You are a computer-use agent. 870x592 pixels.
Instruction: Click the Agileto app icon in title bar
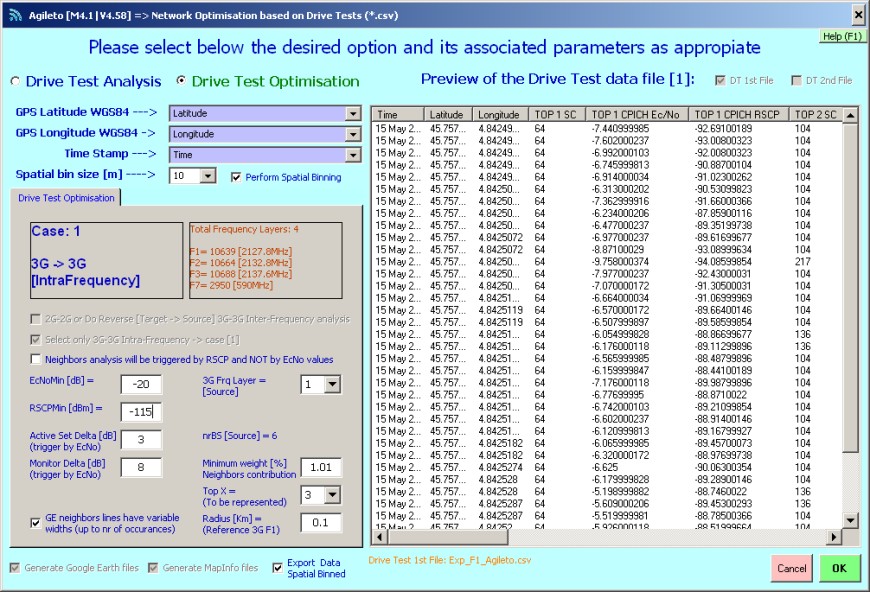[14, 14]
